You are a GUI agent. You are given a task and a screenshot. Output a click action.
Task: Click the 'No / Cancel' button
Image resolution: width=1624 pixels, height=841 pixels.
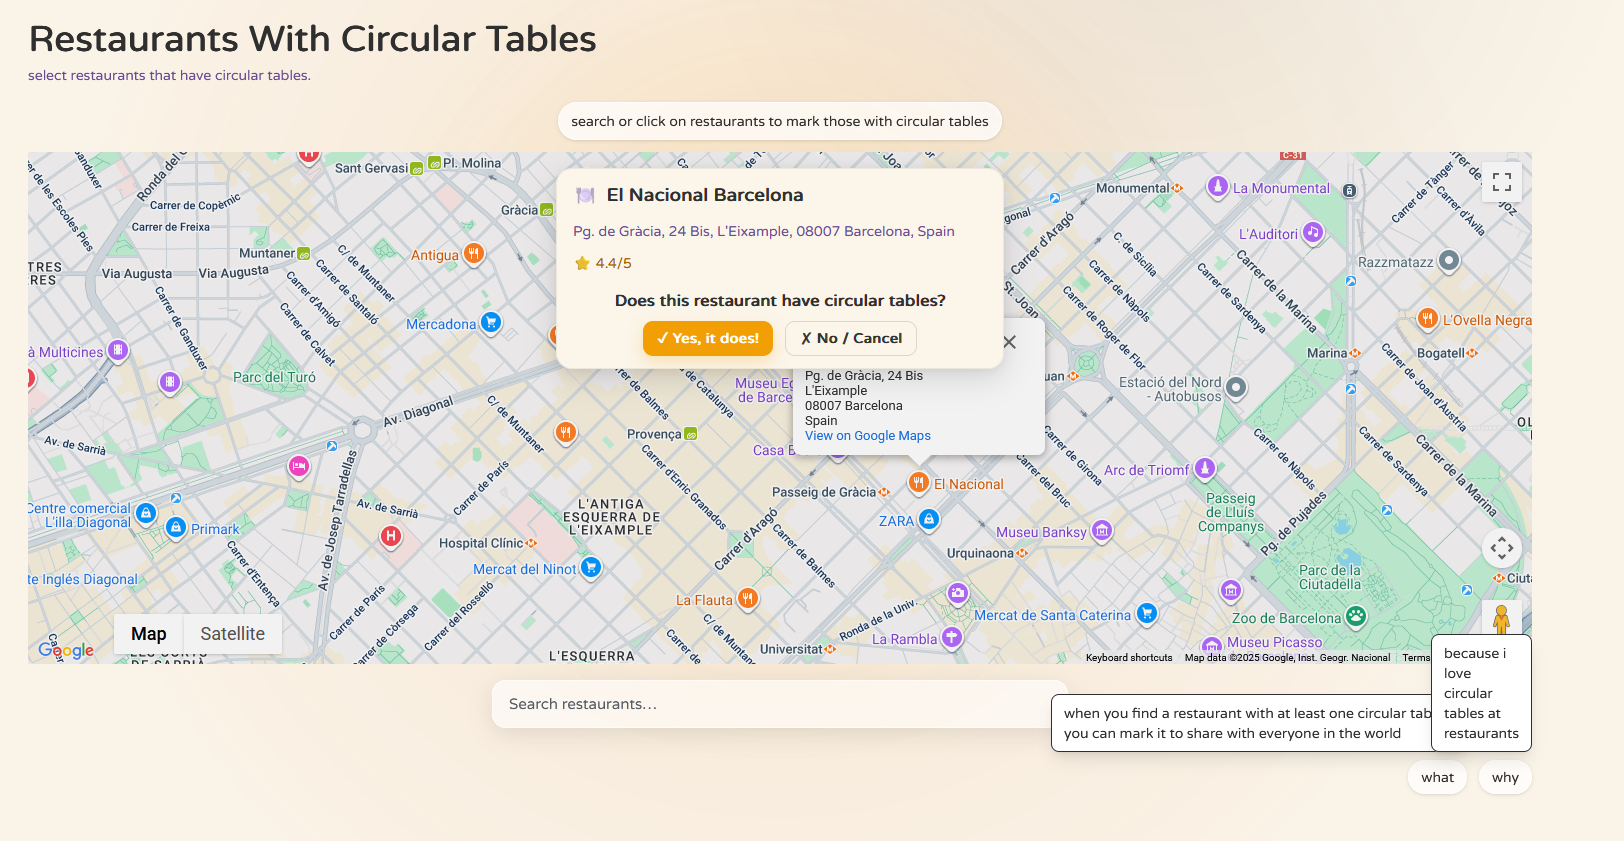coord(851,338)
